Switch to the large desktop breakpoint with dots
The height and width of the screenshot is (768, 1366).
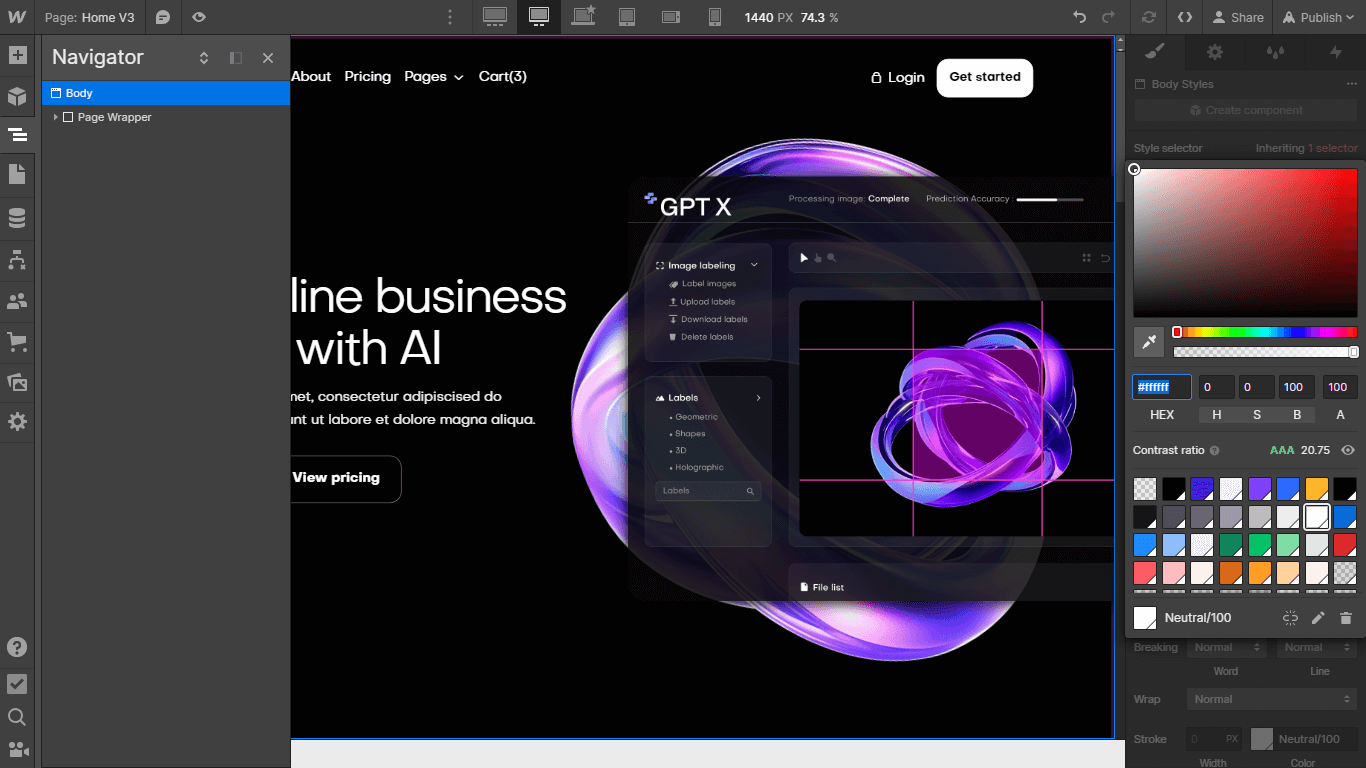pyautogui.click(x=495, y=17)
